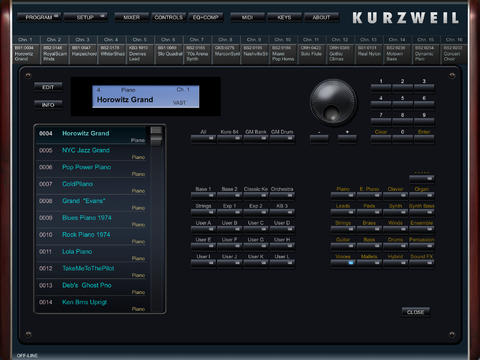480x360 pixels.
Task: Turn the large alpha wheel dial
Action: [x=333, y=102]
